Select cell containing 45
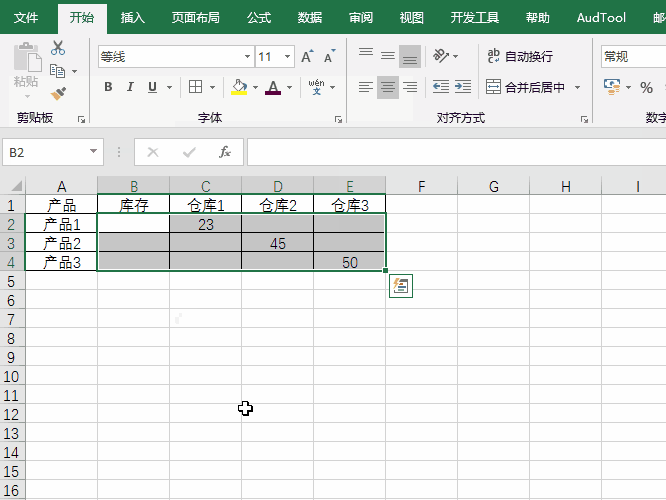This screenshot has height=500, width=666. pos(277,243)
